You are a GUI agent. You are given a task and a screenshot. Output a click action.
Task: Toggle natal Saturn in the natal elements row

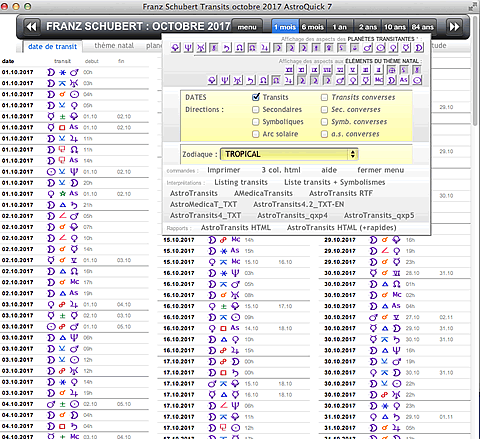click(251, 80)
